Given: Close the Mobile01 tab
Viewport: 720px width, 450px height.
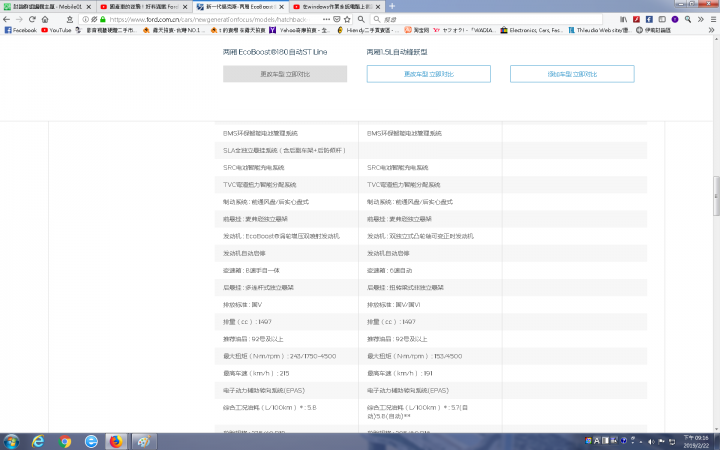Looking at the screenshot, I should pyautogui.click(x=89, y=7).
